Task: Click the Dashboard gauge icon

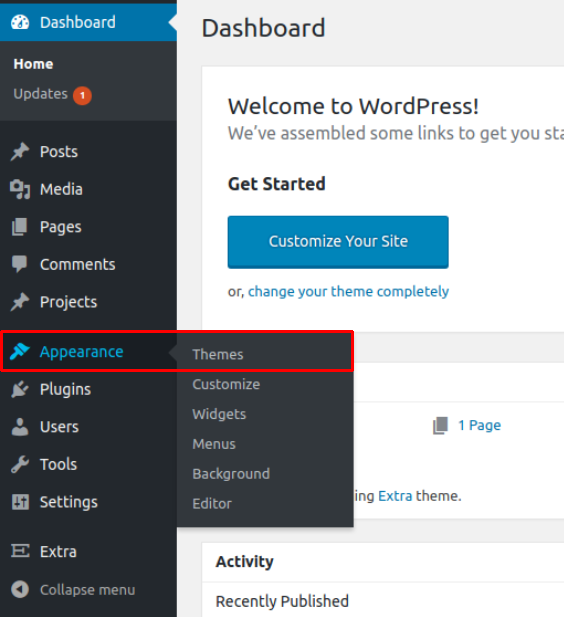Action: tap(20, 22)
